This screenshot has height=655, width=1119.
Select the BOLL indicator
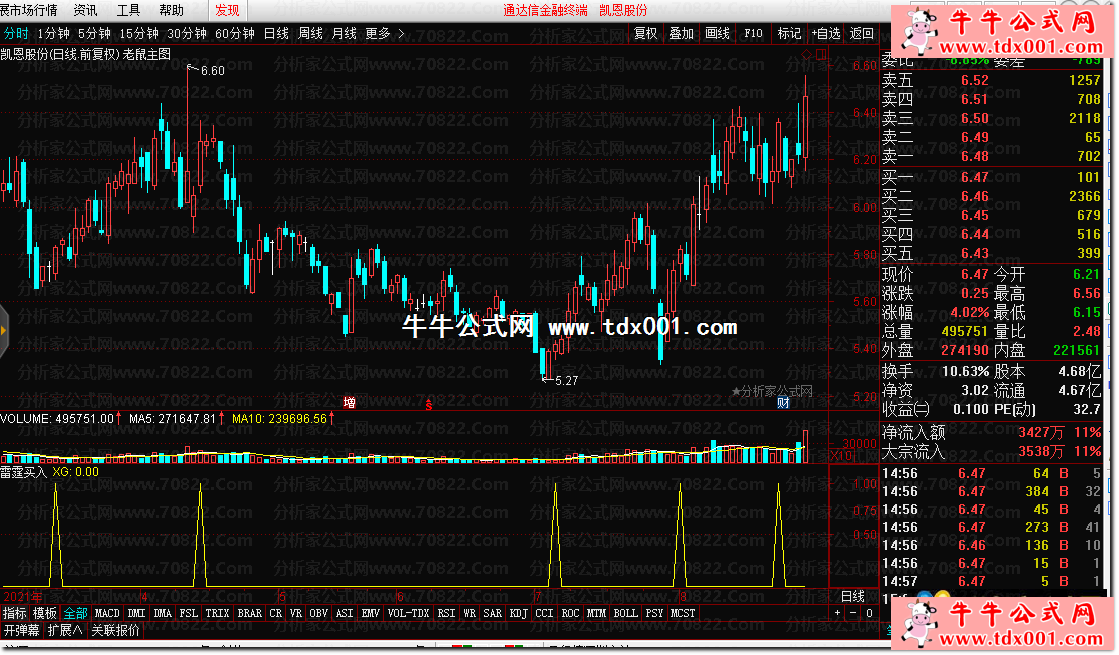click(x=626, y=613)
